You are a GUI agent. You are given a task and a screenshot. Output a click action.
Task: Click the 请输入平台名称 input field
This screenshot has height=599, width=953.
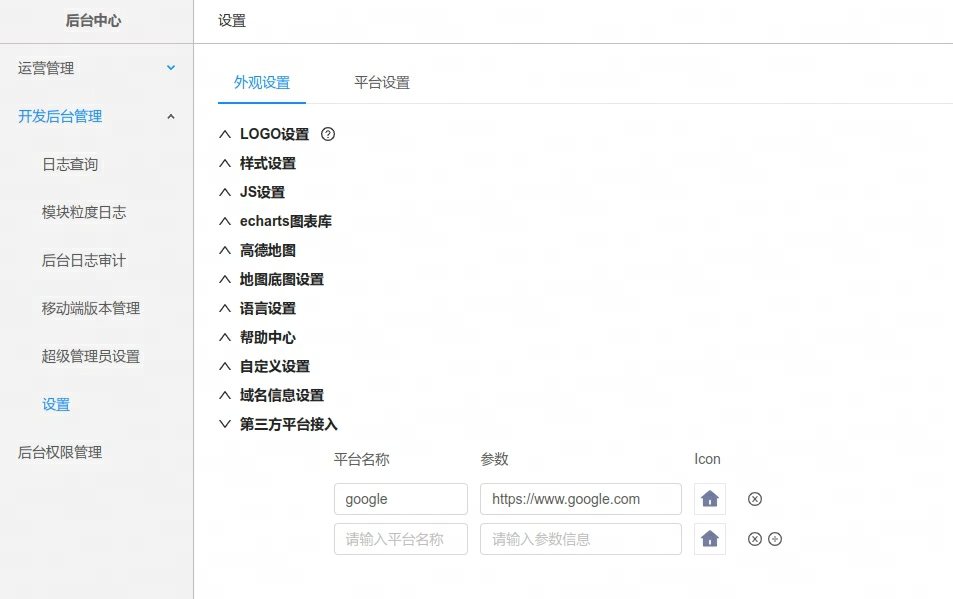point(400,539)
